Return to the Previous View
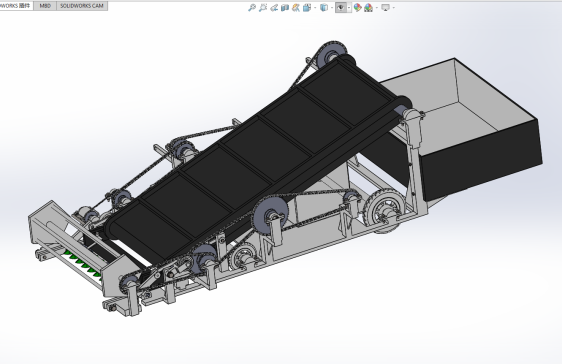The height and width of the screenshot is (364, 562). coord(274,8)
